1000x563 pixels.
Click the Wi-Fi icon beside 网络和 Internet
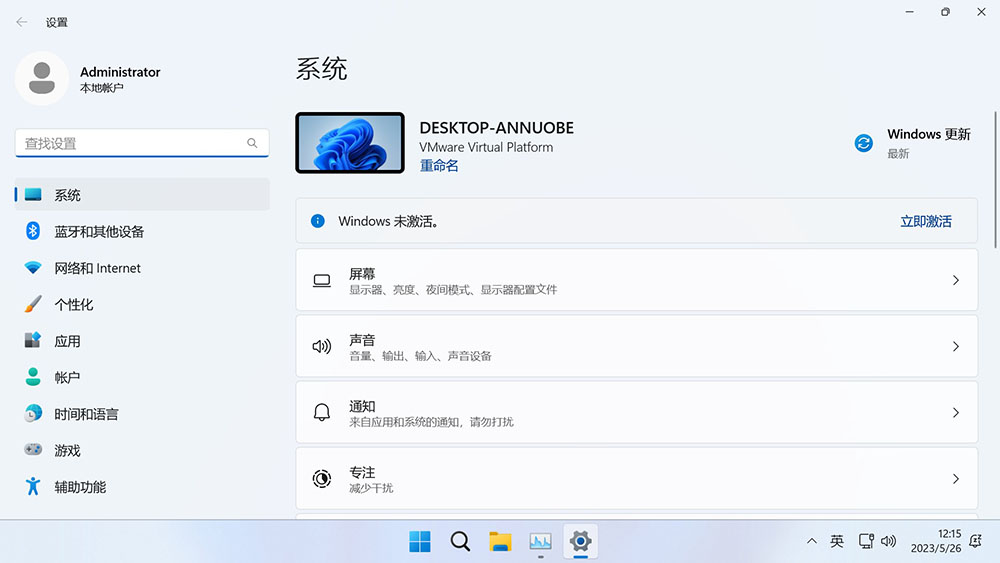[33, 268]
